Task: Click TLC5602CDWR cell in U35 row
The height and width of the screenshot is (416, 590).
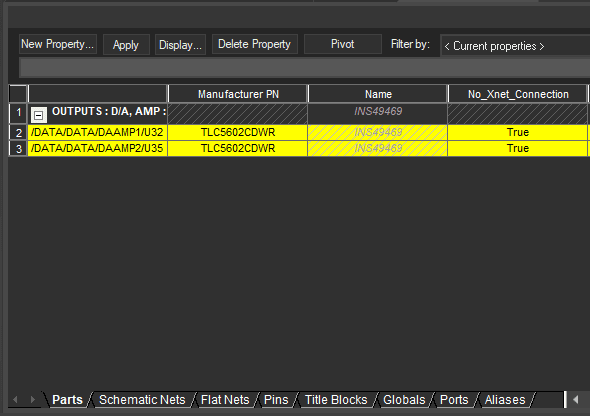Action: point(238,148)
